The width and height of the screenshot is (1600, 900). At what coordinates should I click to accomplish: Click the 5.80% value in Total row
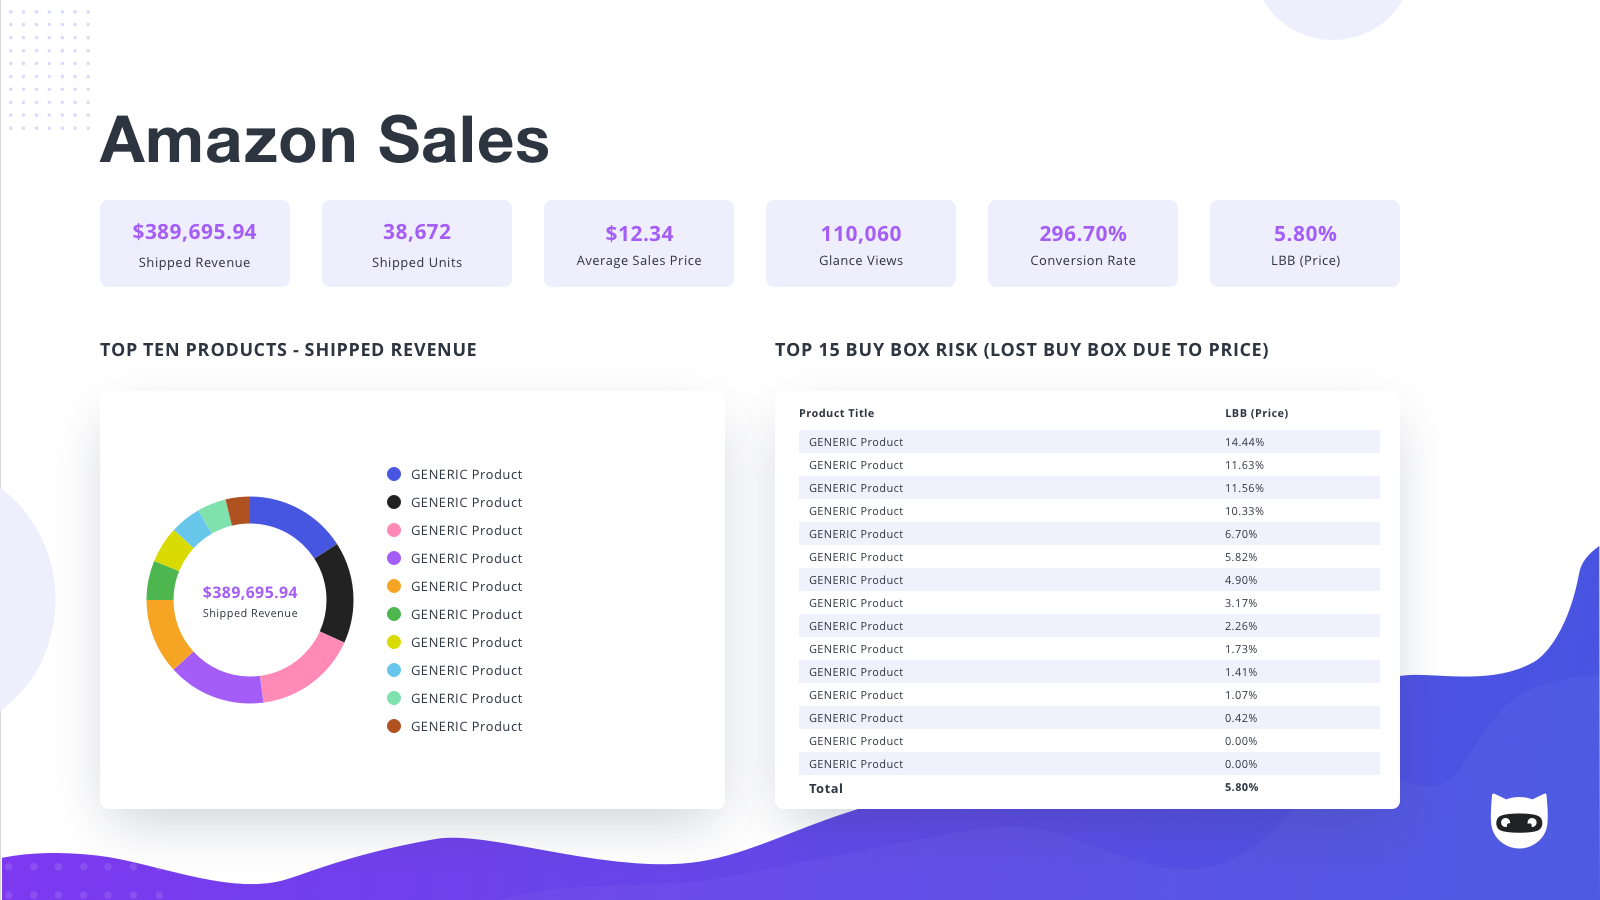[x=1241, y=787]
